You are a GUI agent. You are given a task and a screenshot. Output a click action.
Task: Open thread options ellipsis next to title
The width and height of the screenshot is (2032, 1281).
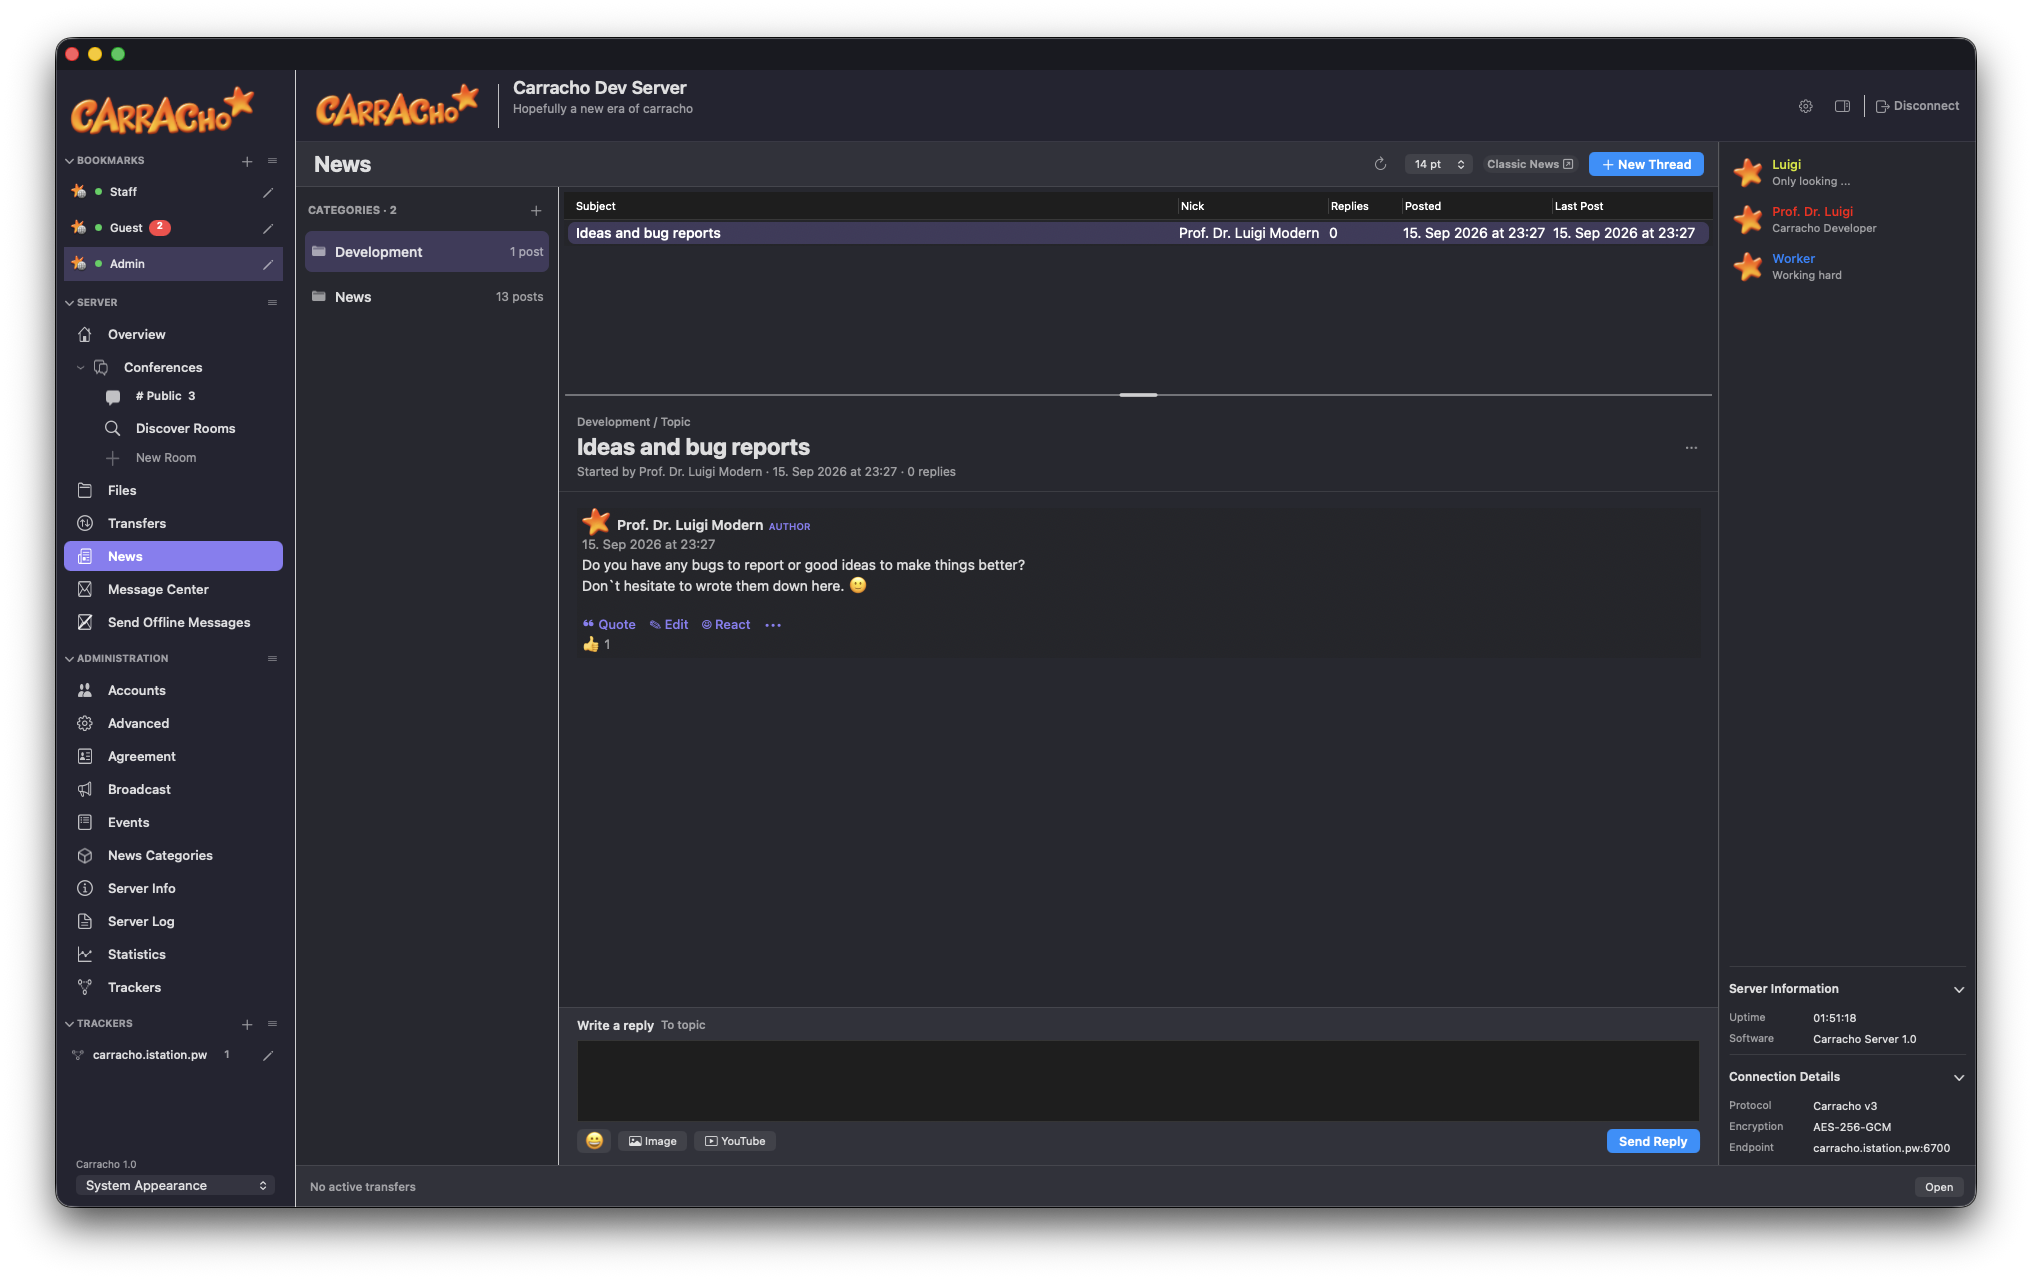(1691, 448)
